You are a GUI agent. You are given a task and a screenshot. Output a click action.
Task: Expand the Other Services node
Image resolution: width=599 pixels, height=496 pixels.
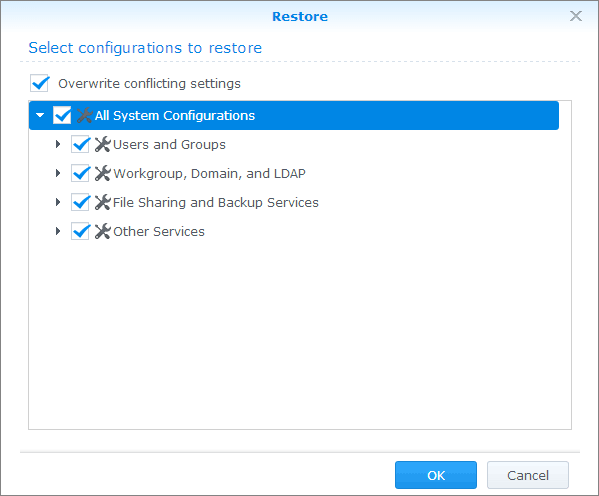pos(58,231)
